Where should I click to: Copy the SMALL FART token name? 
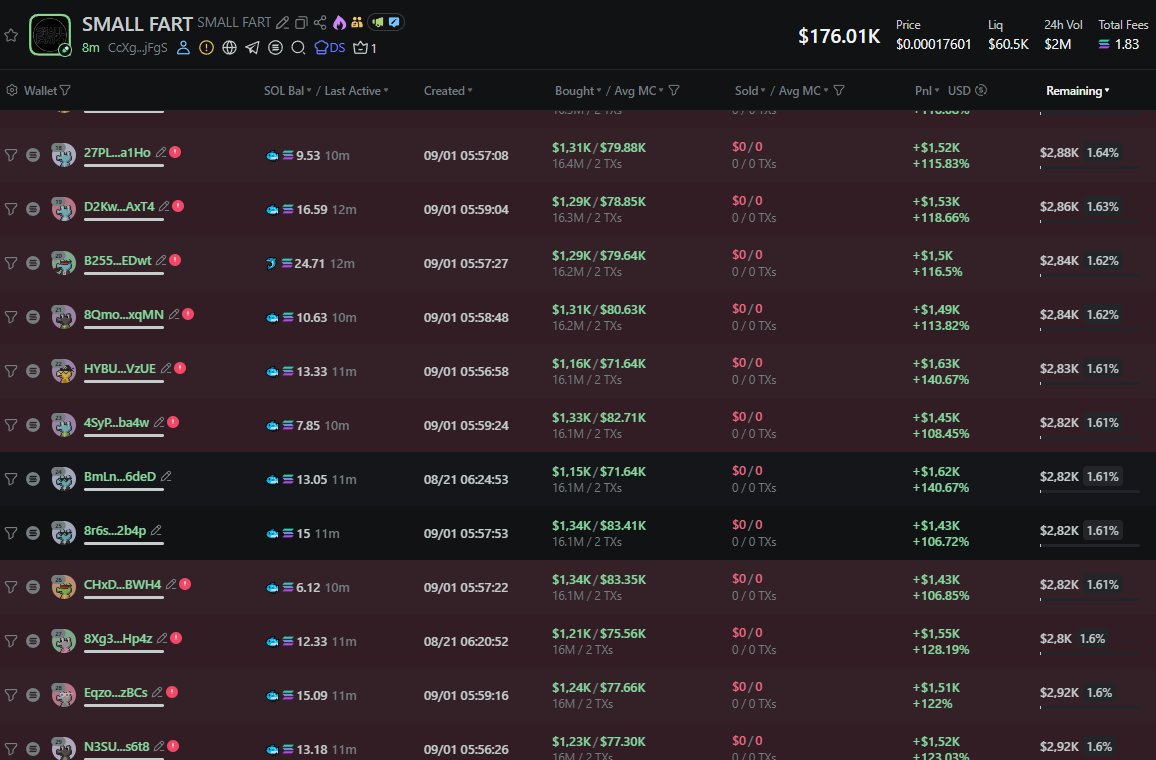[301, 23]
